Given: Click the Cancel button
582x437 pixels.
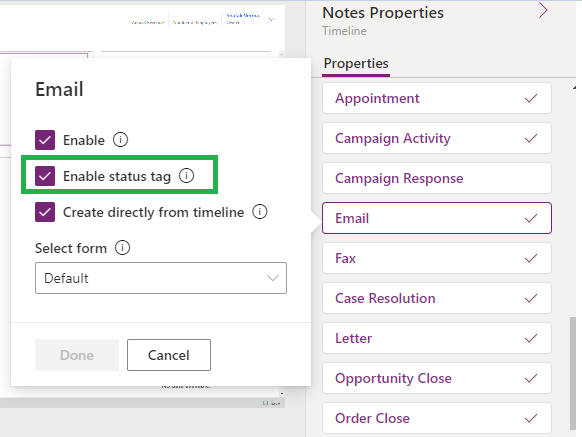Looking at the screenshot, I should coord(169,355).
